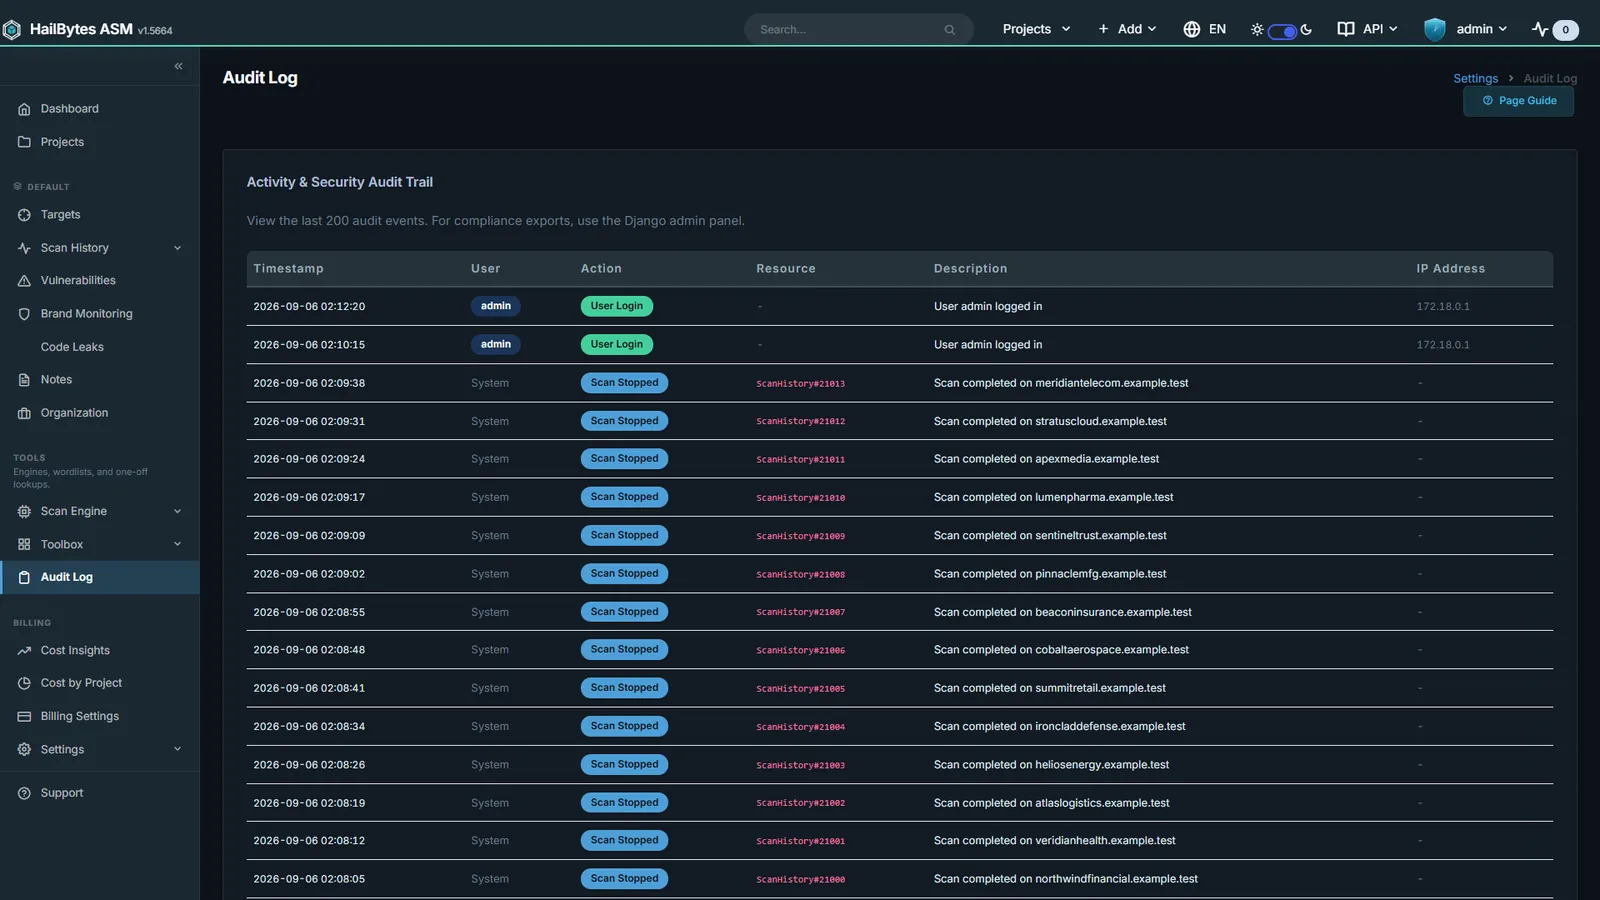1600x900 pixels.
Task: Click the Projects folder icon in the sidebar
Action: click(x=24, y=142)
